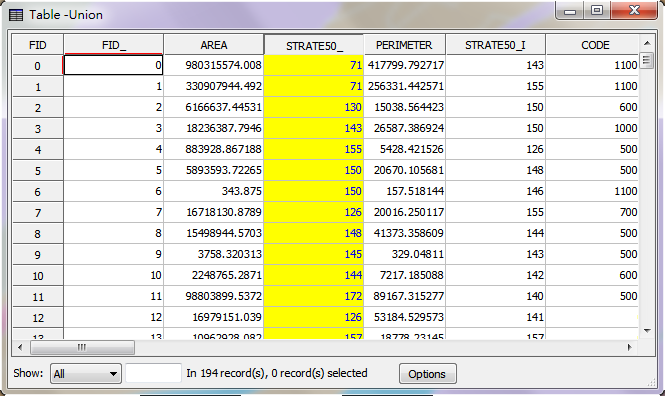Image resolution: width=665 pixels, height=396 pixels.
Task: Click AREA cell 3758.320313
Action: (214, 254)
